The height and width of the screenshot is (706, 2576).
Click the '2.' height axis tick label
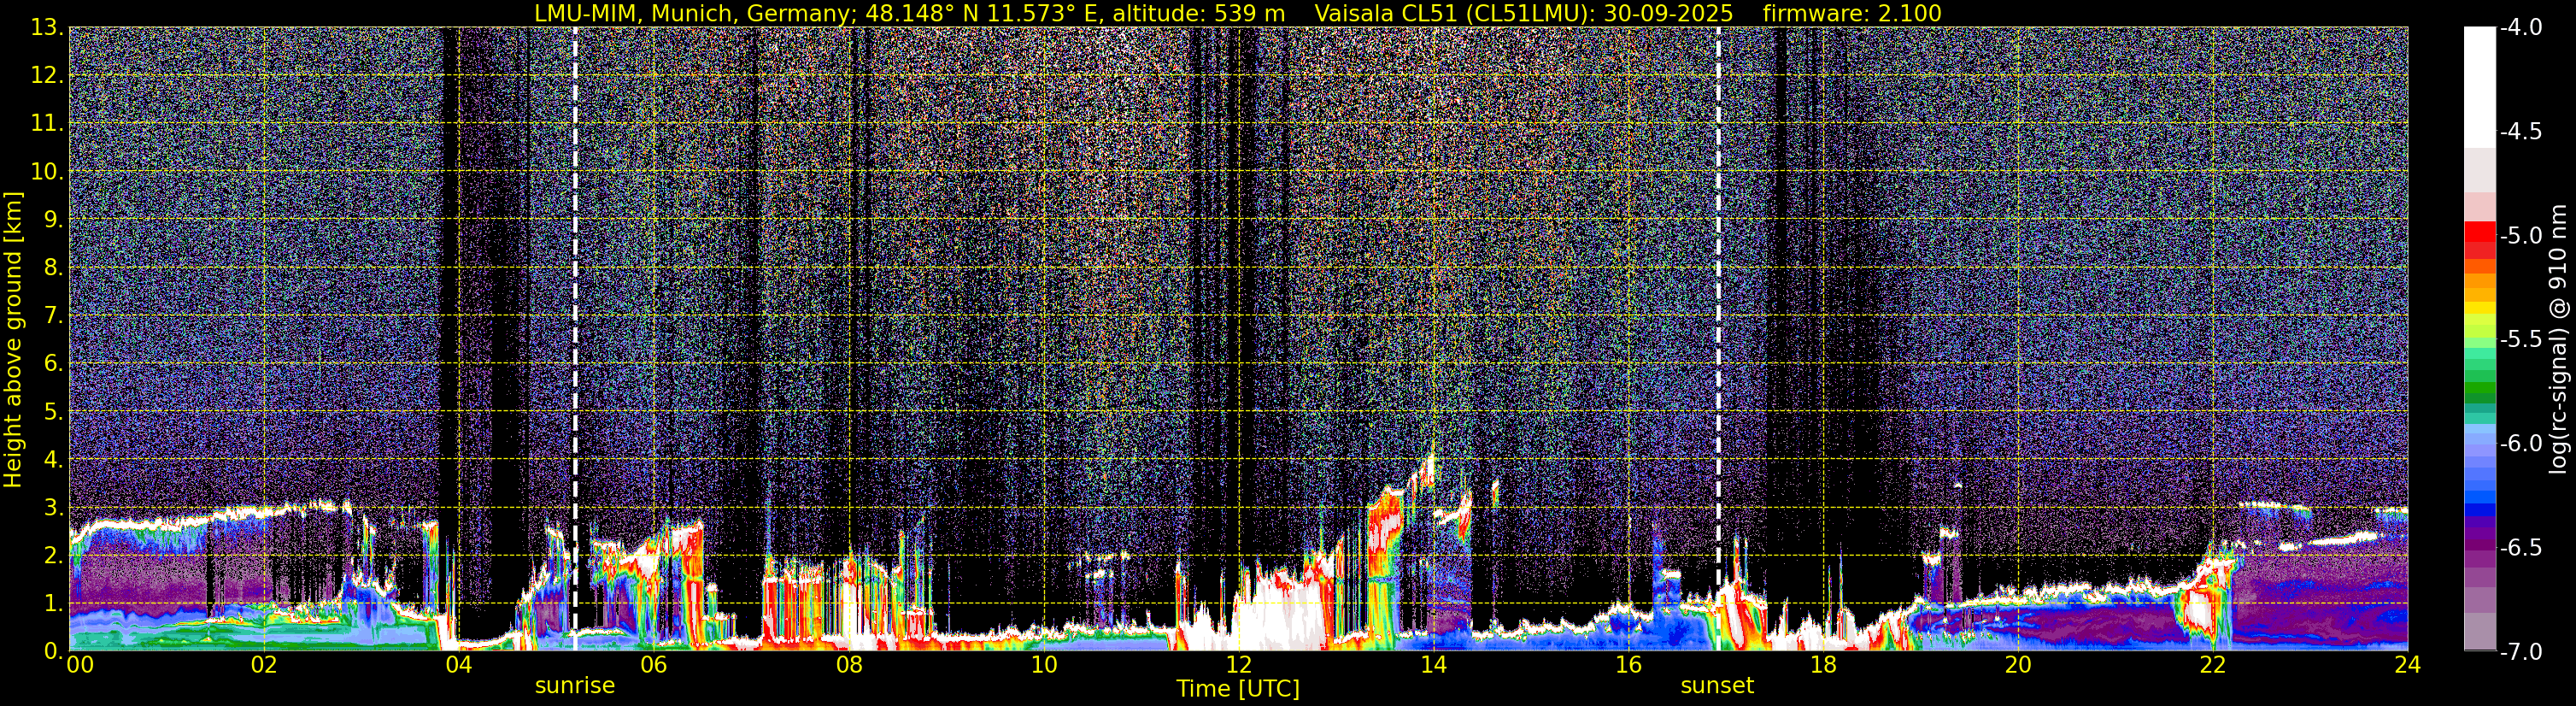(54, 556)
